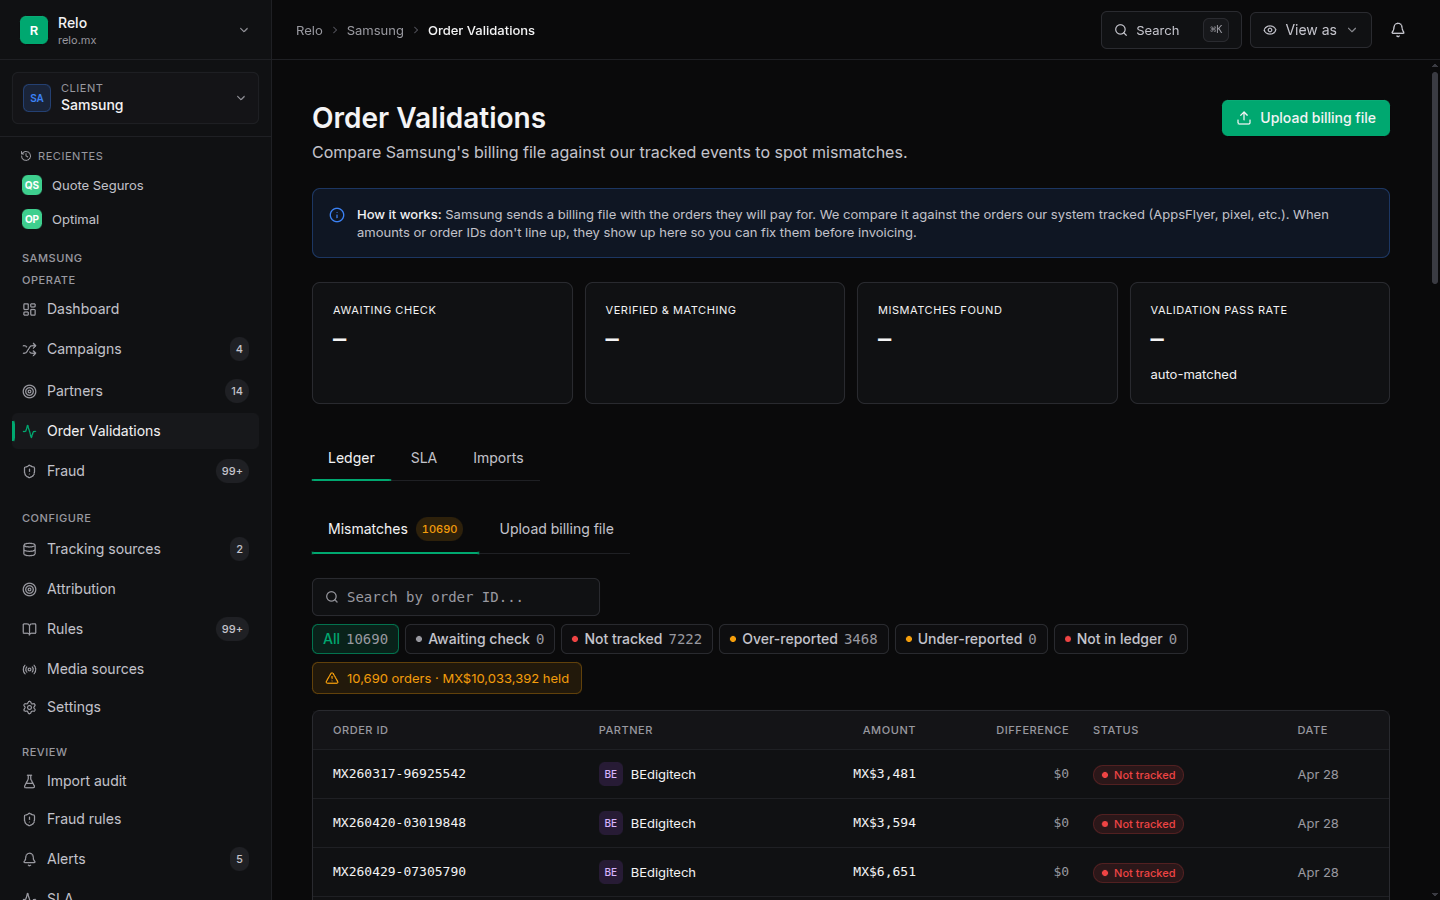1440x900 pixels.
Task: Click the Relo green R logo
Action: click(x=34, y=30)
